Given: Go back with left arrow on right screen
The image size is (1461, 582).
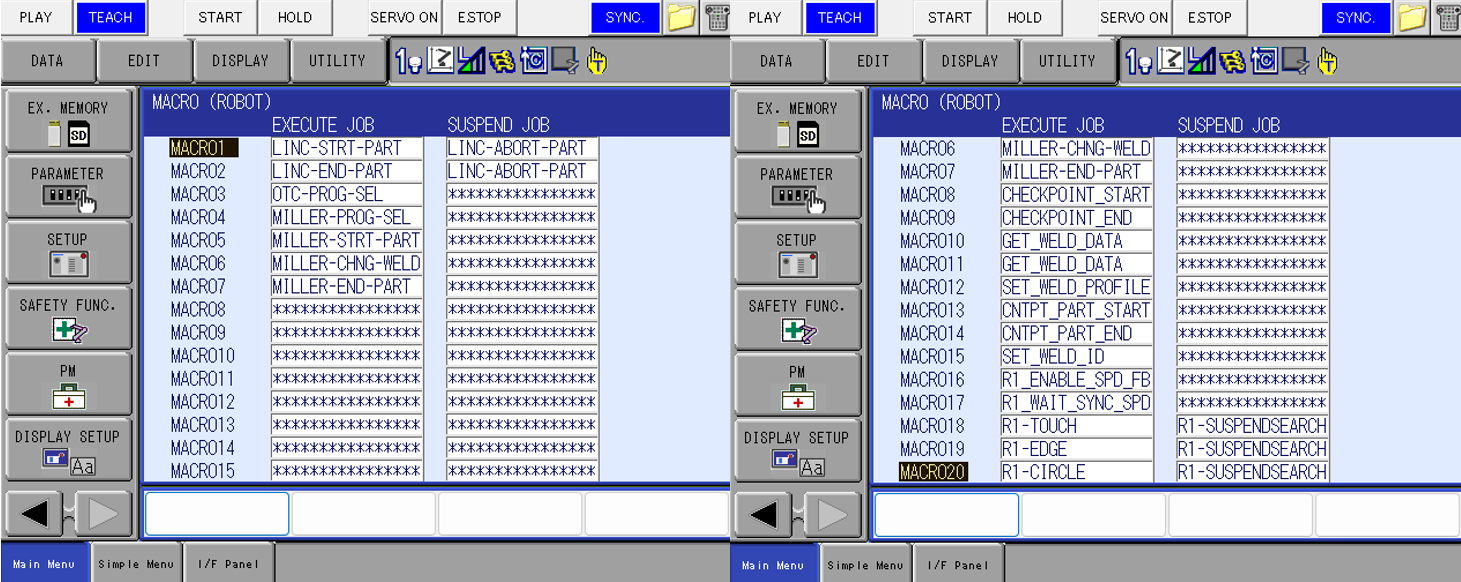Looking at the screenshot, I should point(764,514).
